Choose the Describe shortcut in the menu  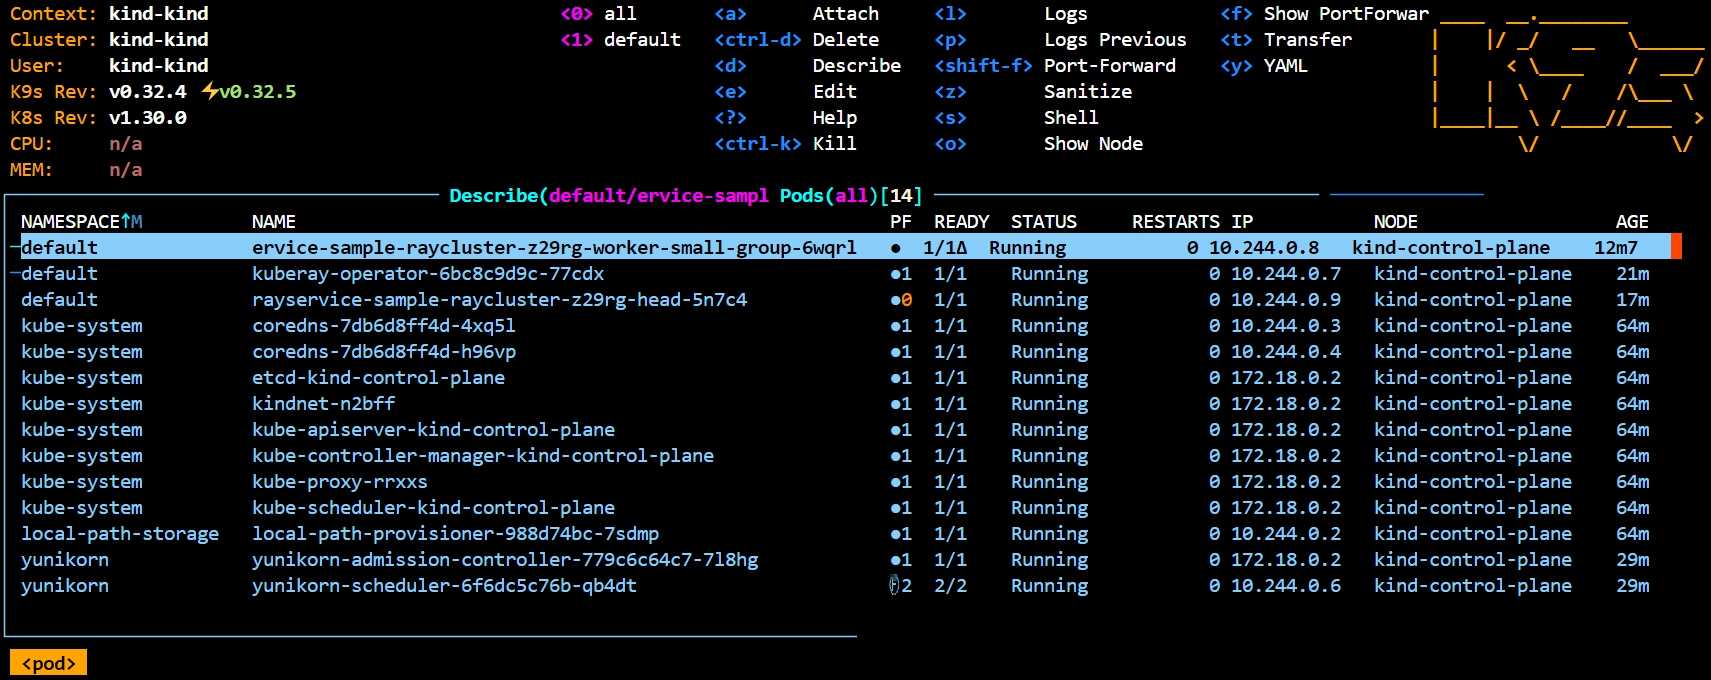coord(856,66)
